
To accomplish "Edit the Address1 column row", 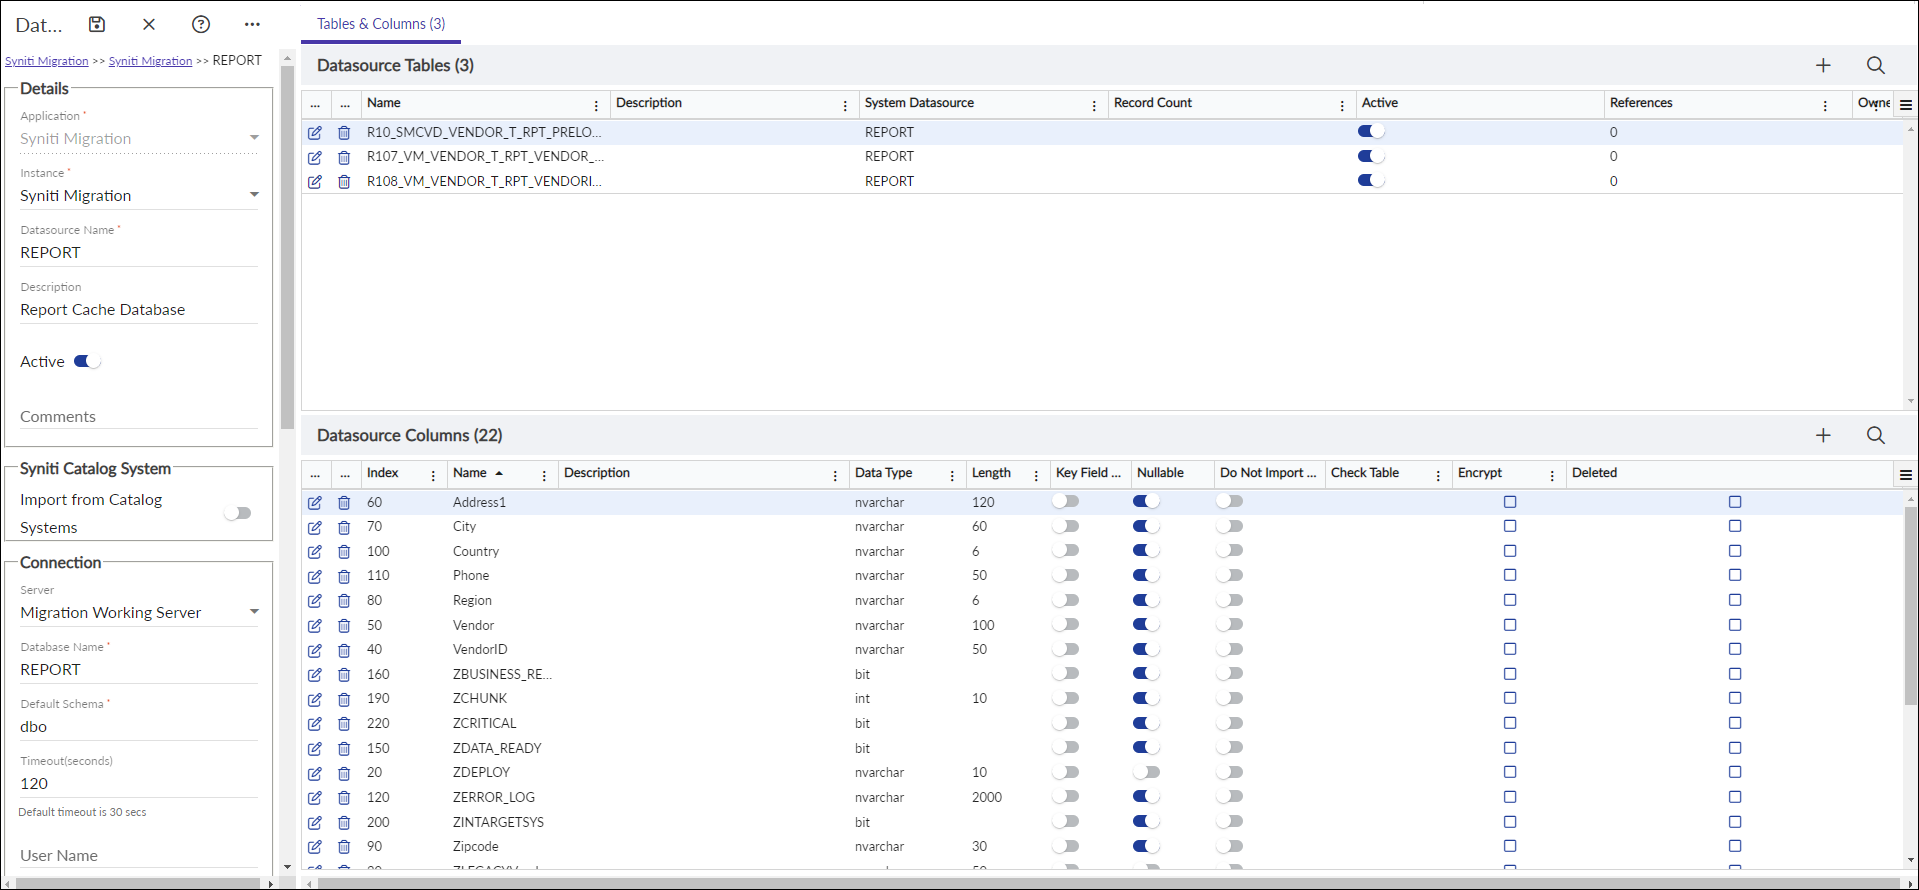I will click(315, 502).
